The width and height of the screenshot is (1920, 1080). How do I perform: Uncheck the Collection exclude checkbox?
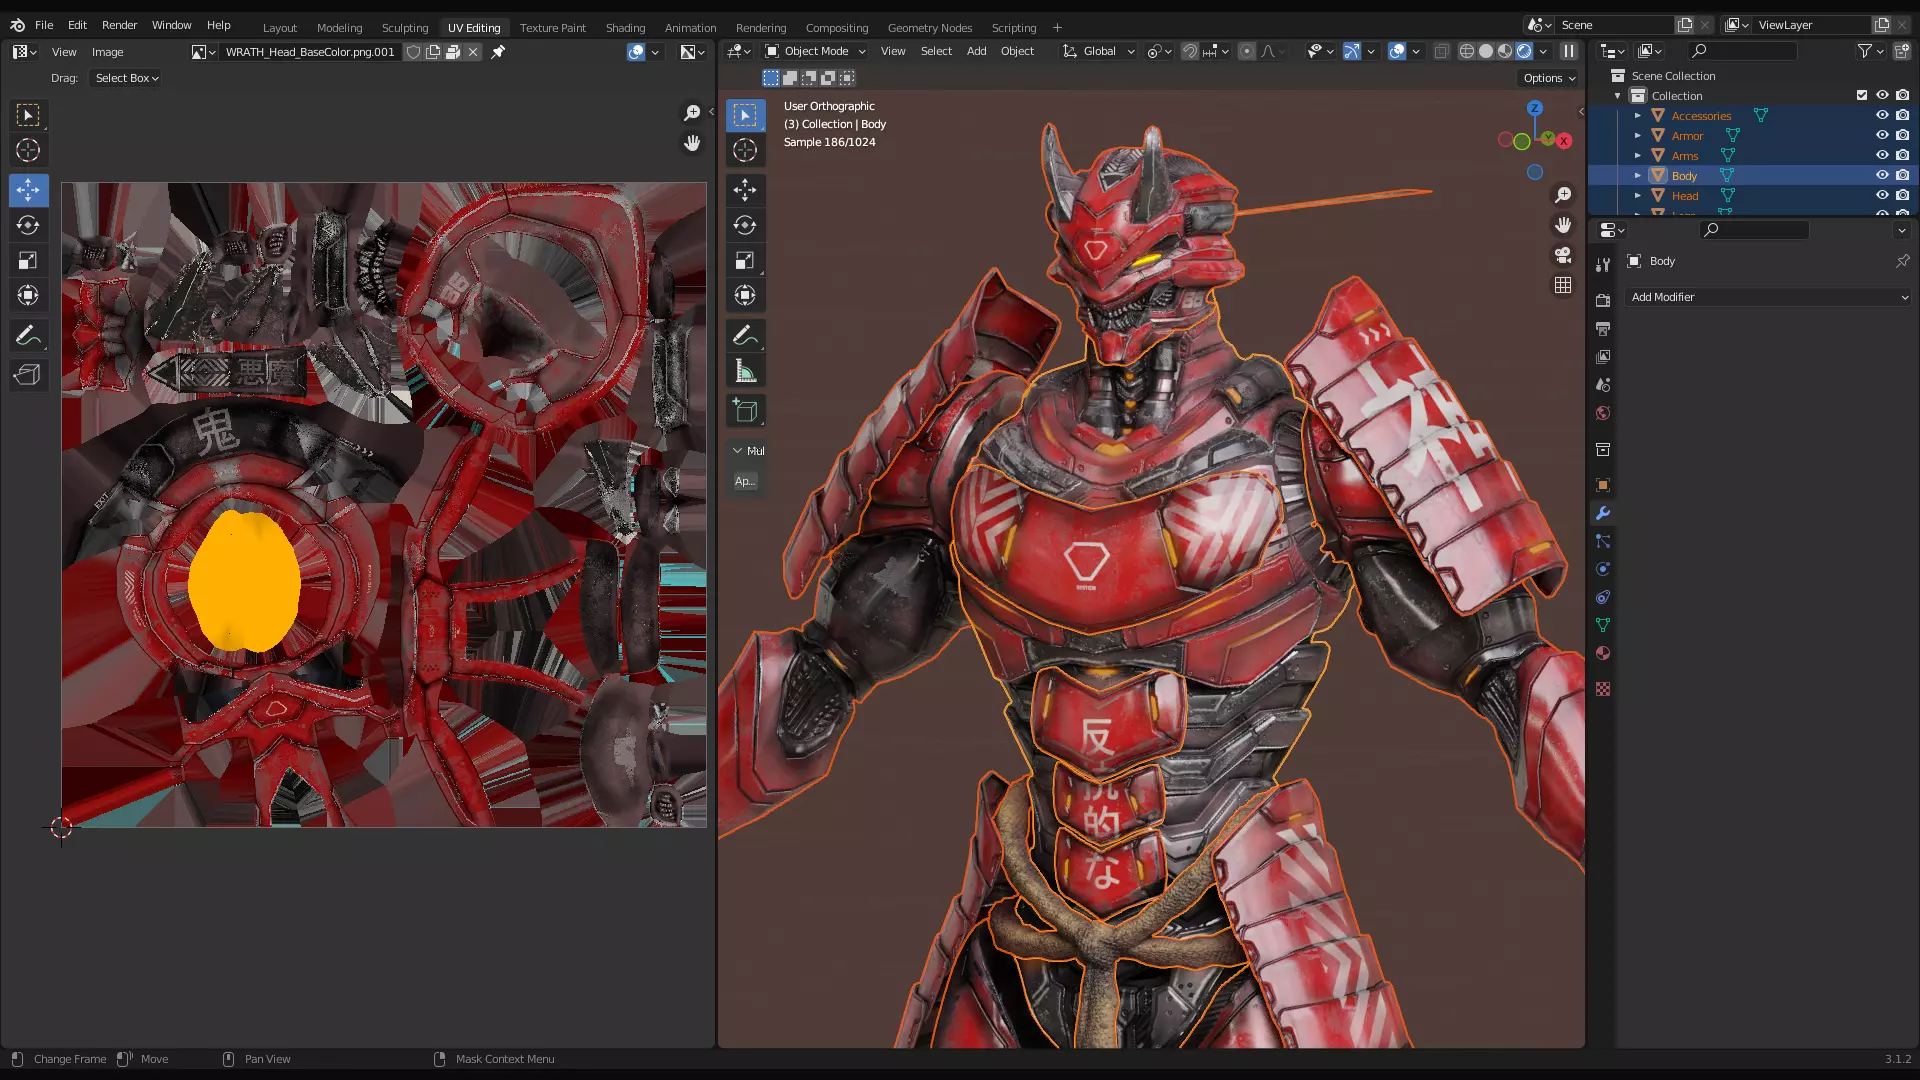(x=1862, y=95)
